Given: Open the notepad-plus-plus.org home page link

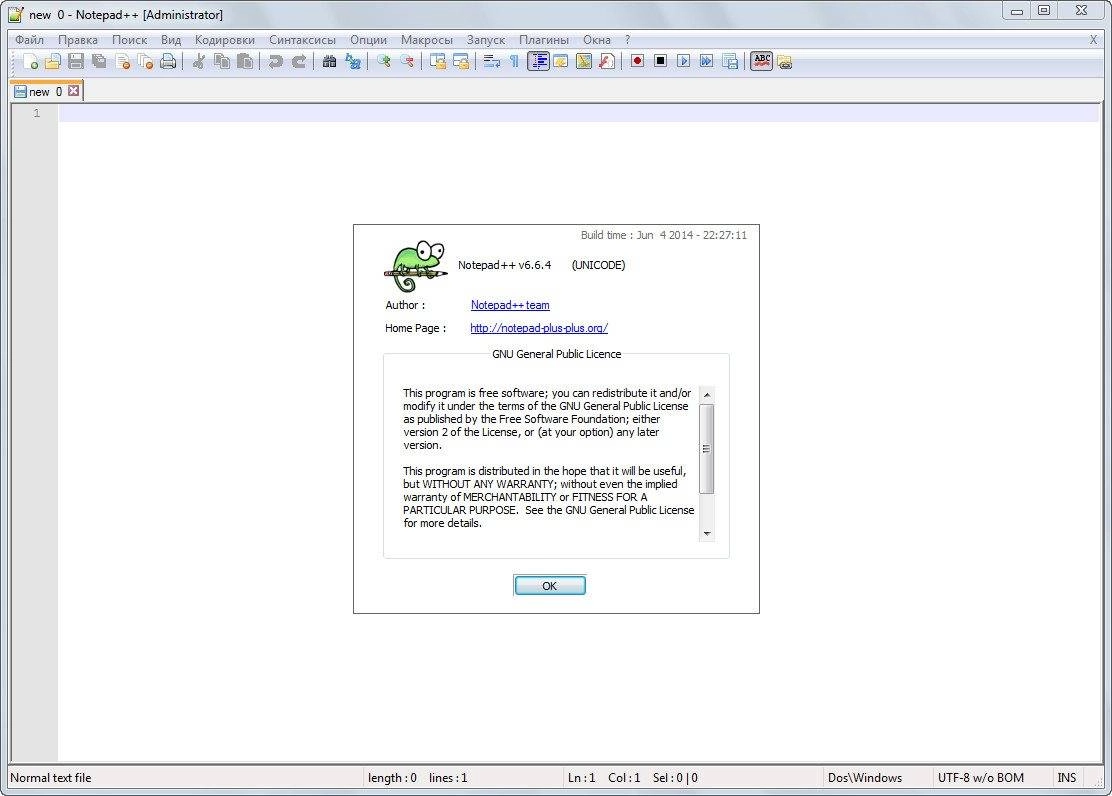Looking at the screenshot, I should click(x=539, y=328).
